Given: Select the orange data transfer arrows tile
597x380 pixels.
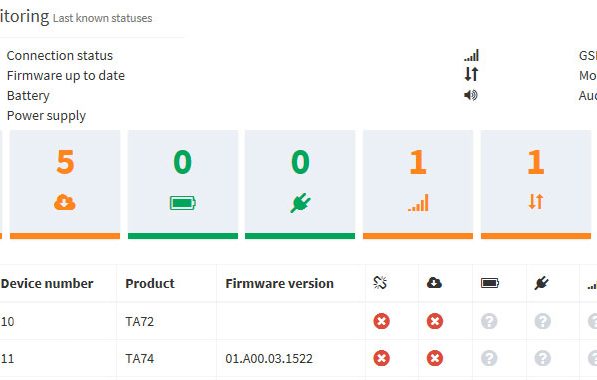Looking at the screenshot, I should click(x=536, y=185).
